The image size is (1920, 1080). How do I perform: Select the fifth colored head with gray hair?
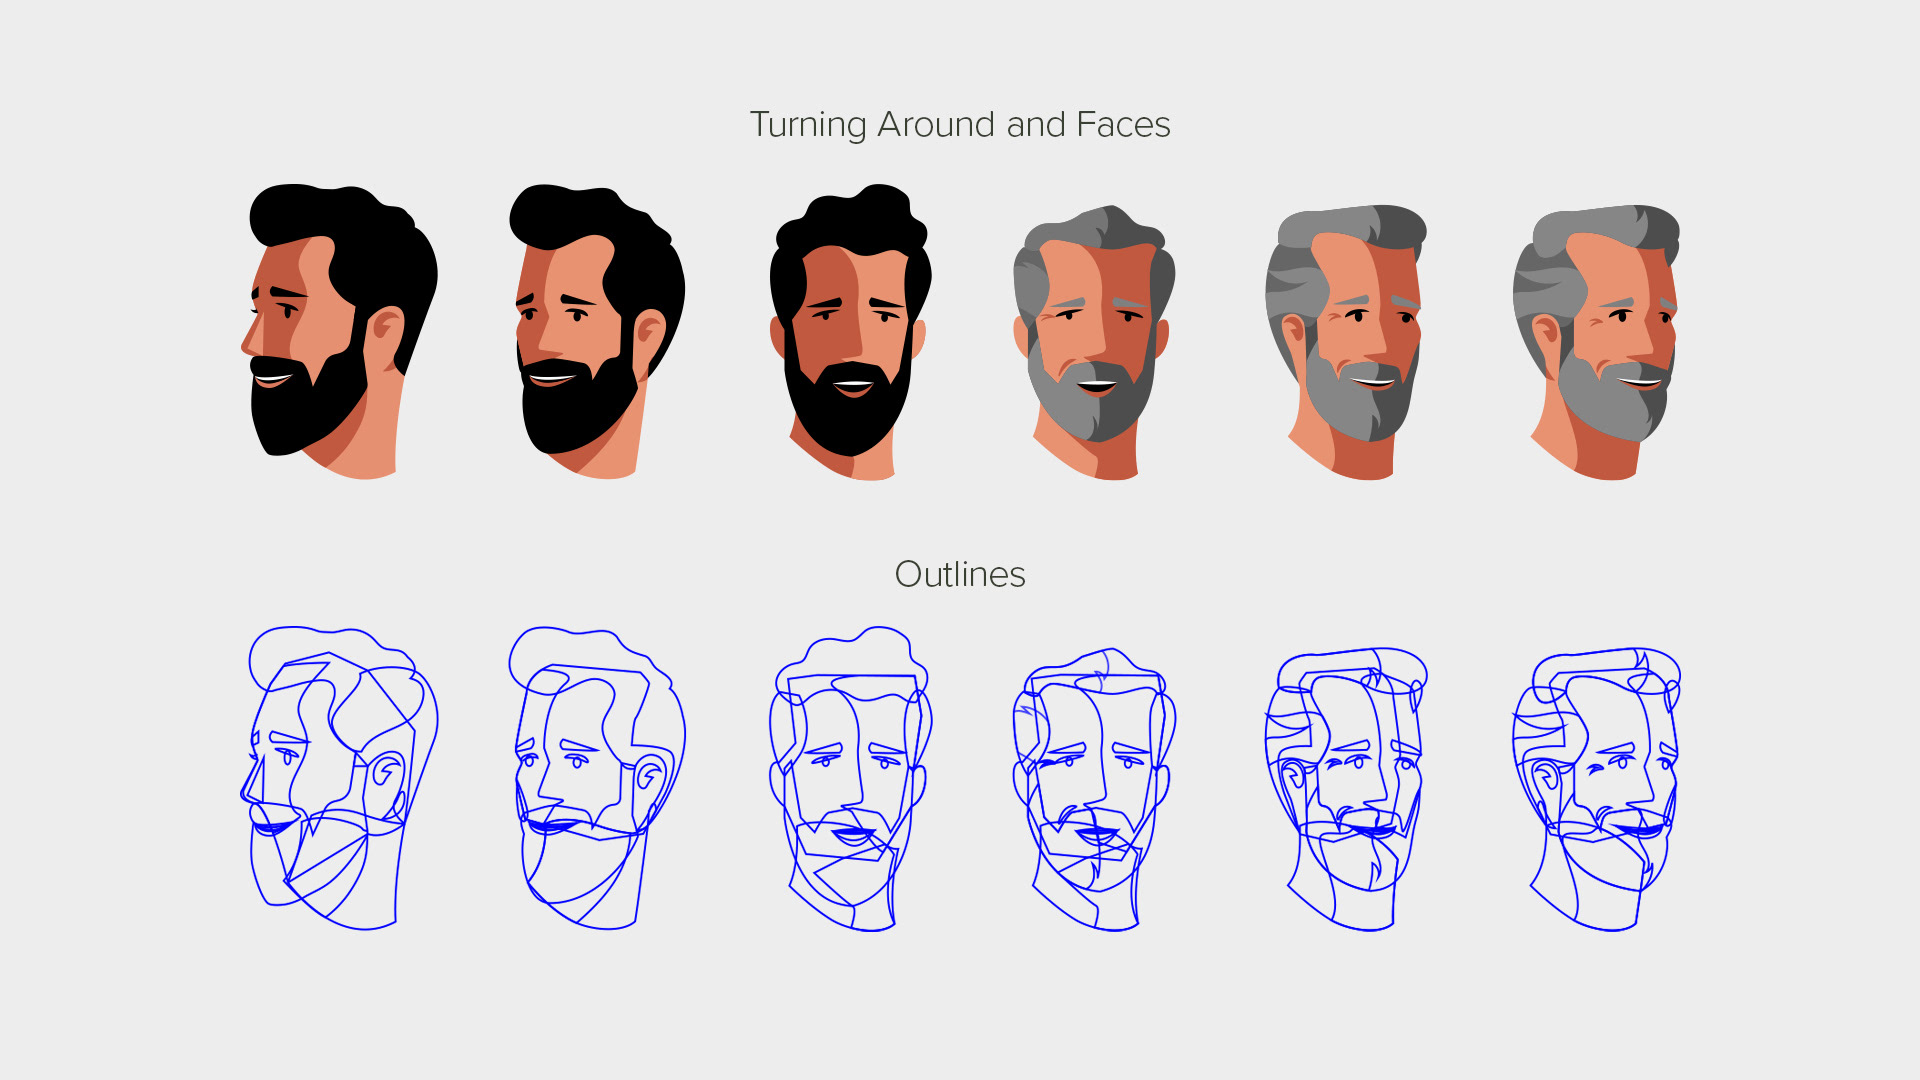(1346, 343)
